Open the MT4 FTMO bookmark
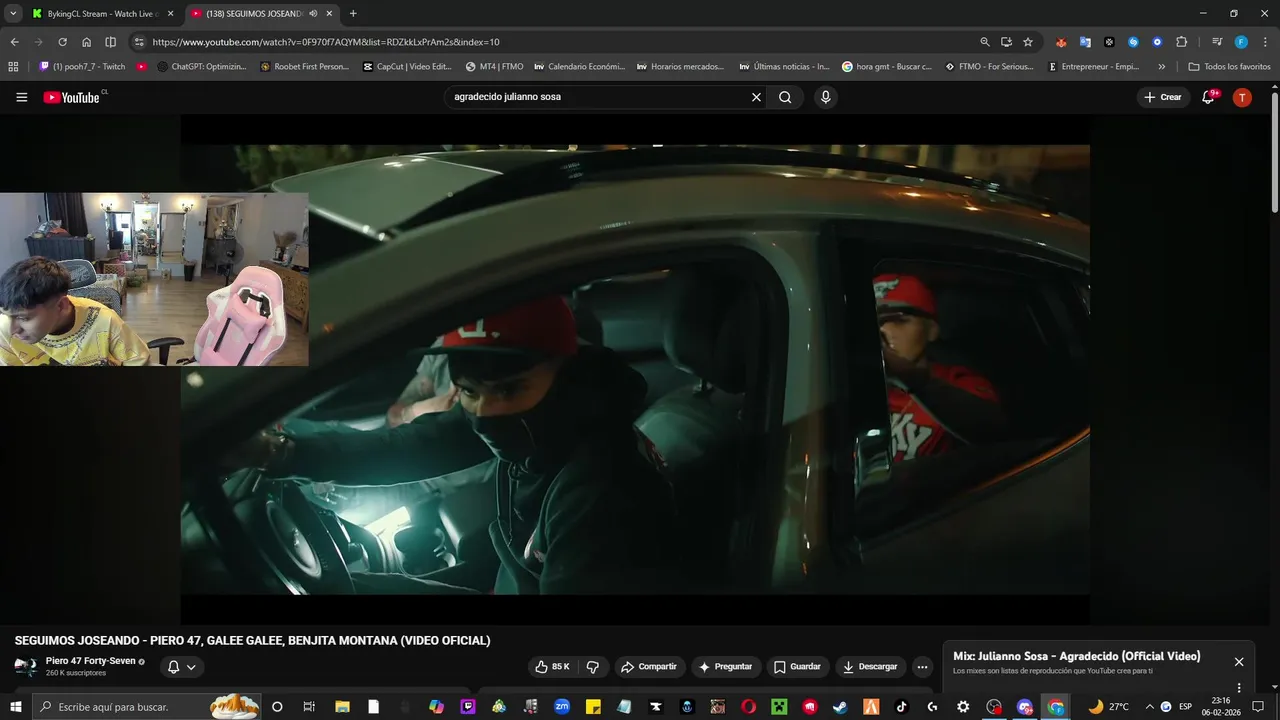Viewport: 1280px width, 720px height. point(494,67)
